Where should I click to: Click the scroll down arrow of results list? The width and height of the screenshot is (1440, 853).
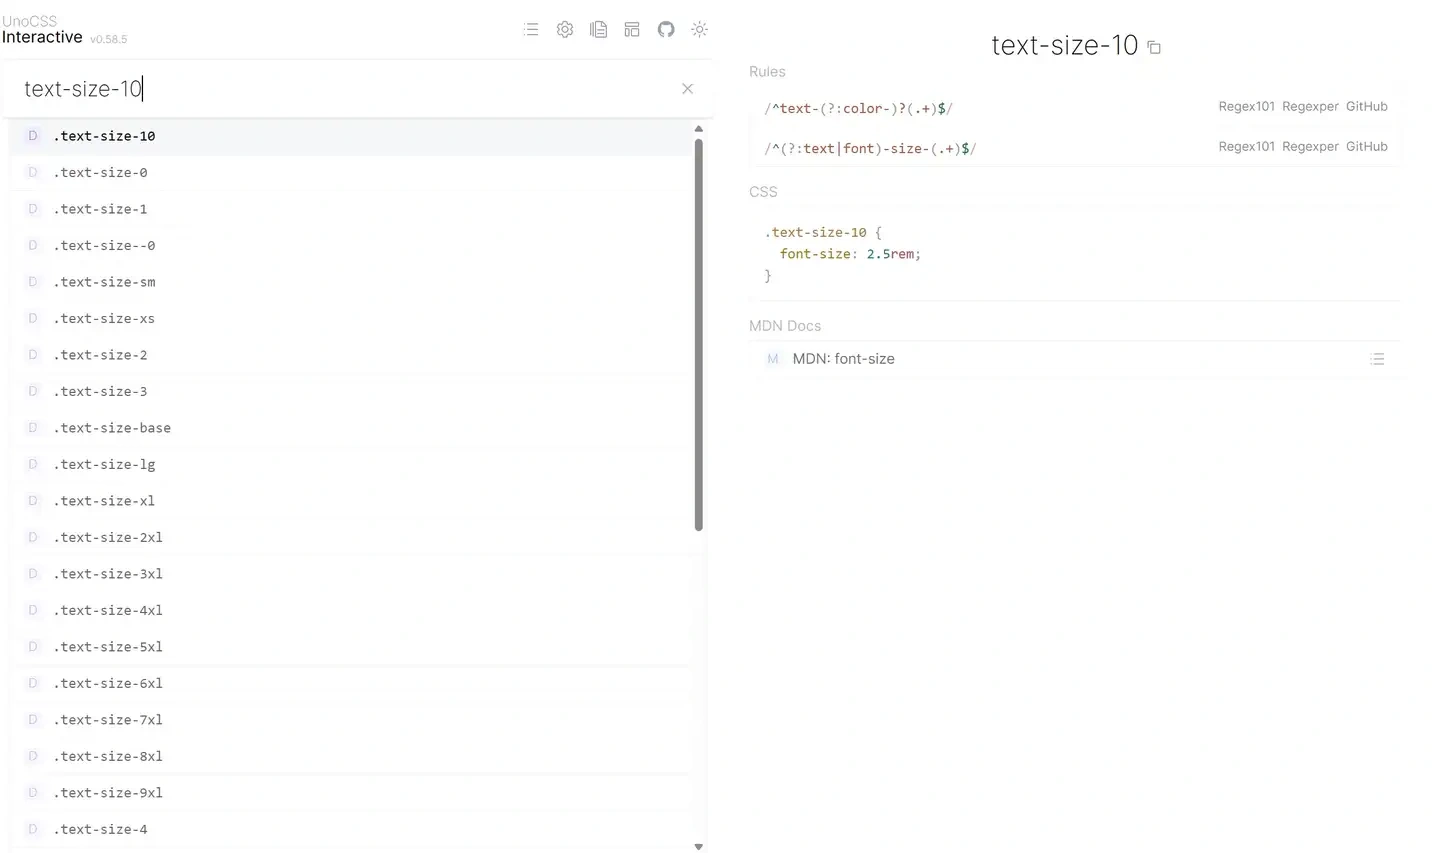[698, 846]
